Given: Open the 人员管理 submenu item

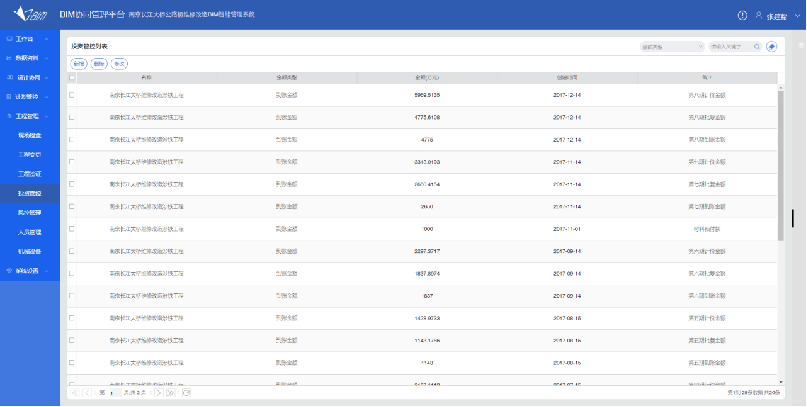Looking at the screenshot, I should click(x=30, y=232).
